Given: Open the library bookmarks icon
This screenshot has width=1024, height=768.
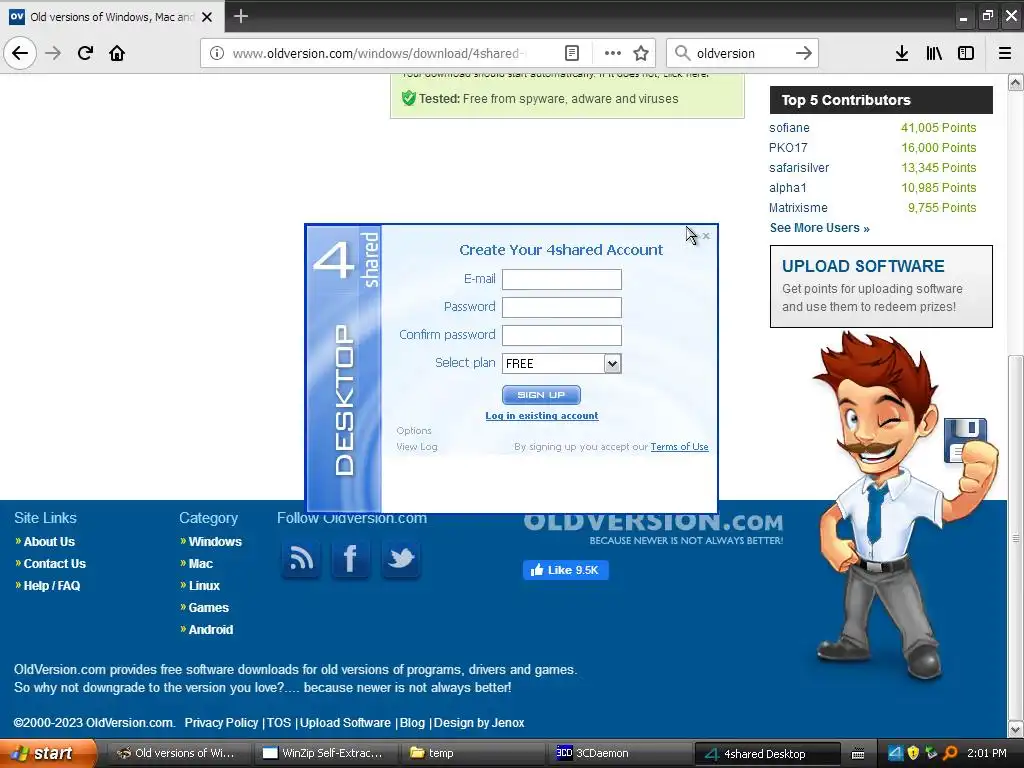Looking at the screenshot, I should pyautogui.click(x=934, y=53).
